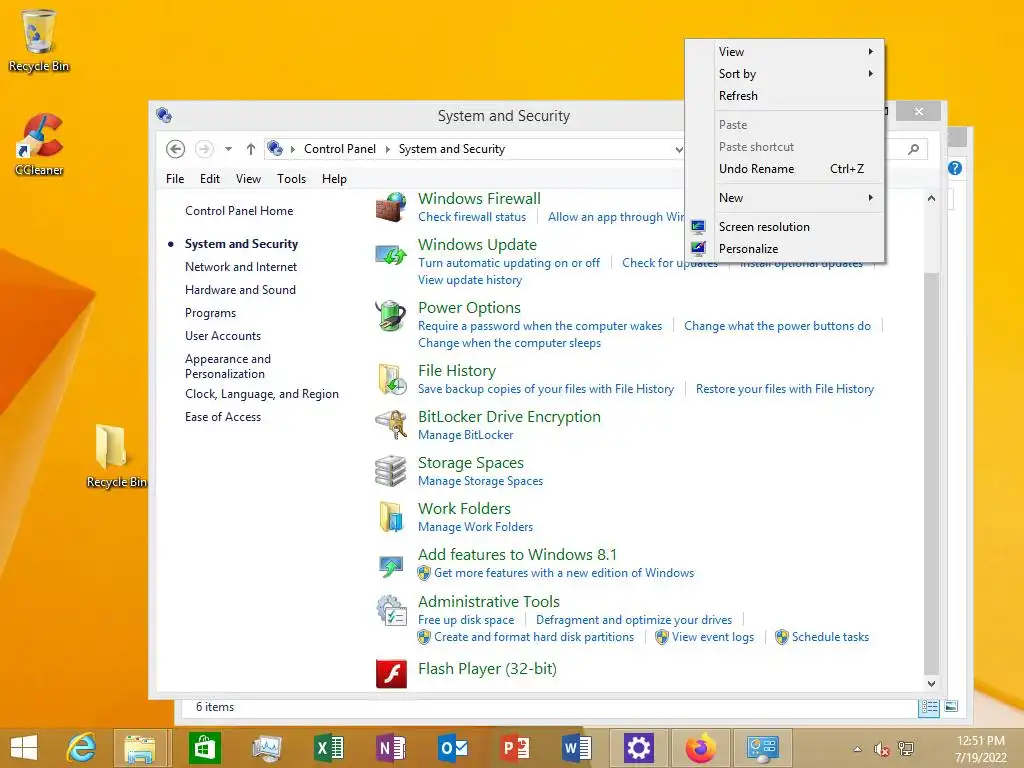Click the scrollbar up arrow
This screenshot has height=768, width=1024.
pyautogui.click(x=931, y=198)
